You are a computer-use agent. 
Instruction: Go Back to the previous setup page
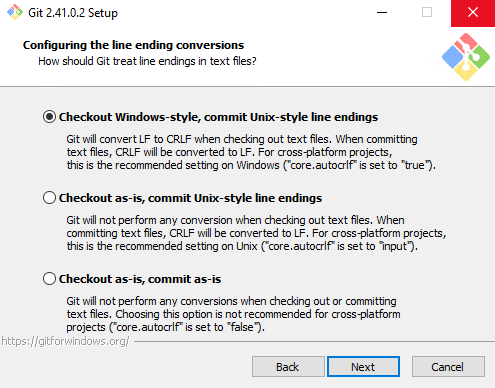click(288, 367)
